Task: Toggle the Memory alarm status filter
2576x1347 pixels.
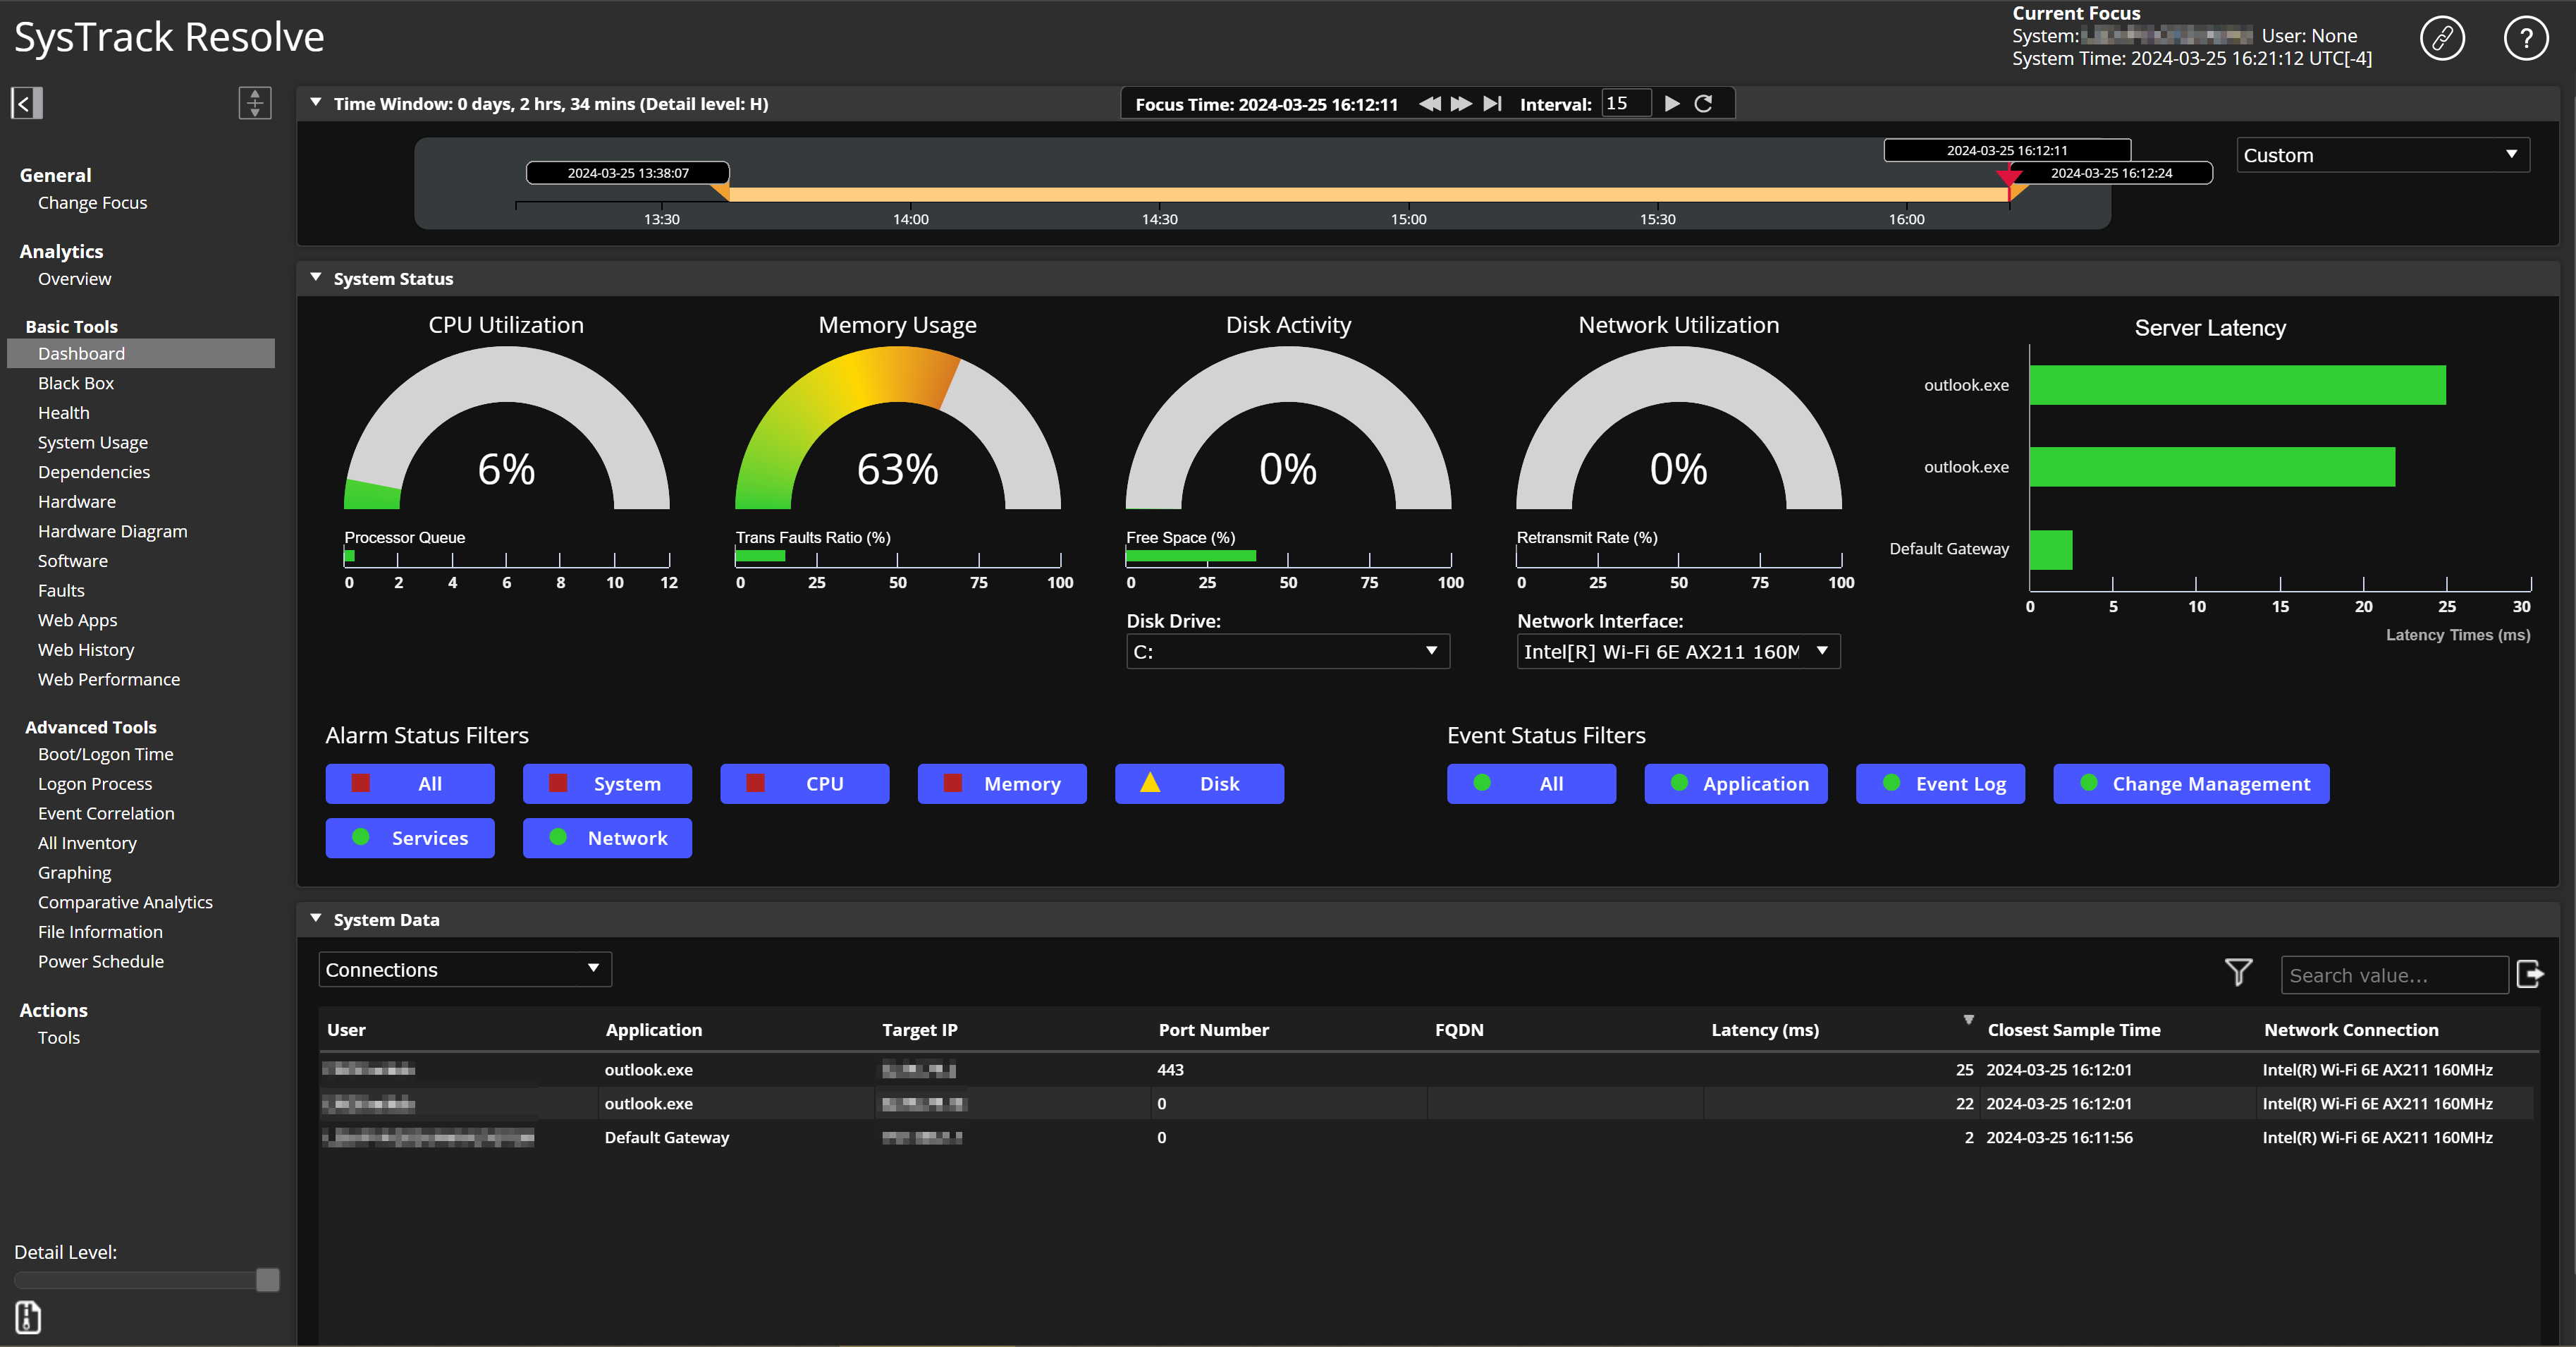Action: [x=1001, y=784]
